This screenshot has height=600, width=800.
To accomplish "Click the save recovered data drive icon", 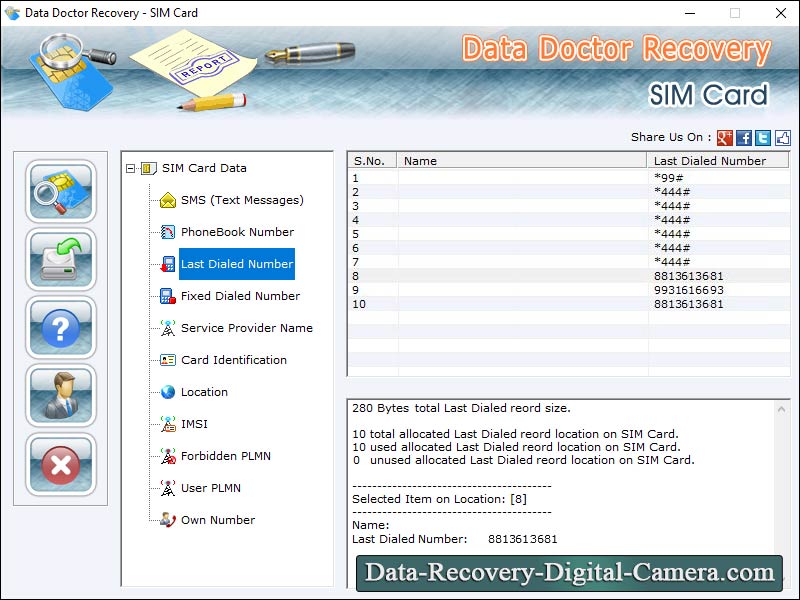I will coord(61,260).
